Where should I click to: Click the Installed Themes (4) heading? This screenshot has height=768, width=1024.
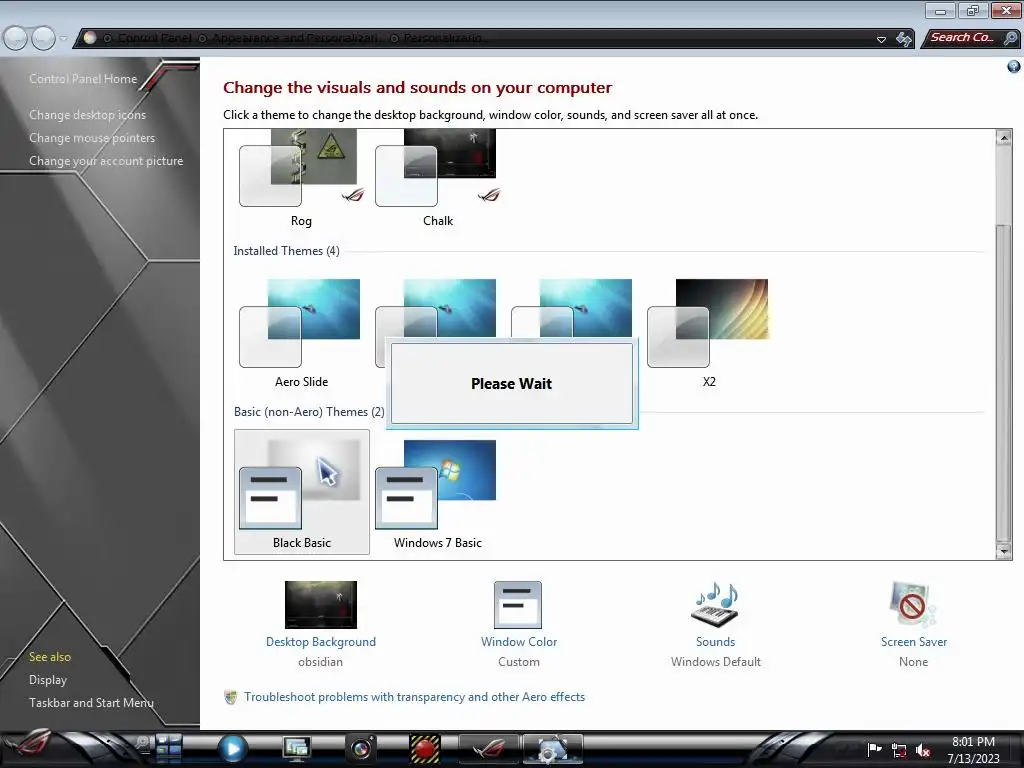click(286, 251)
